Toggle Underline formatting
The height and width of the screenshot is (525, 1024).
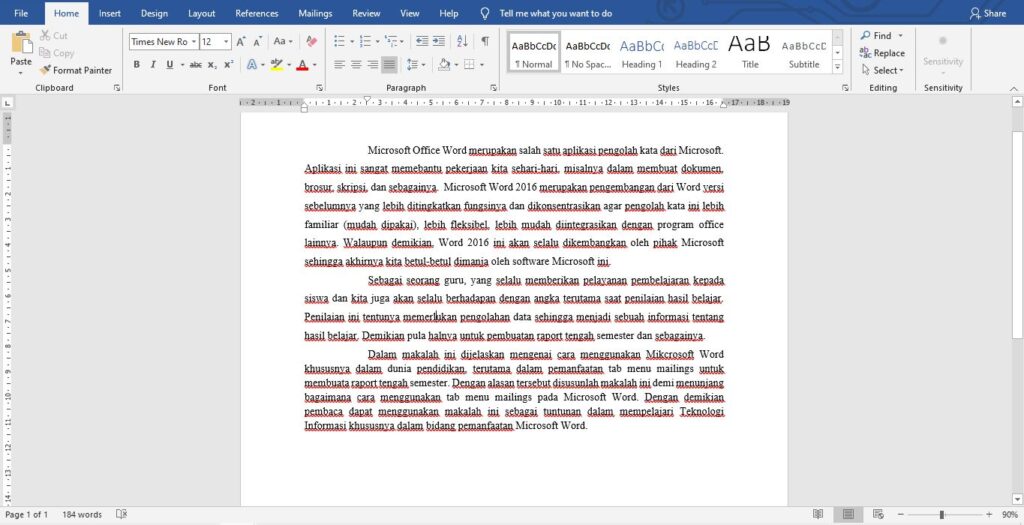(x=170, y=65)
